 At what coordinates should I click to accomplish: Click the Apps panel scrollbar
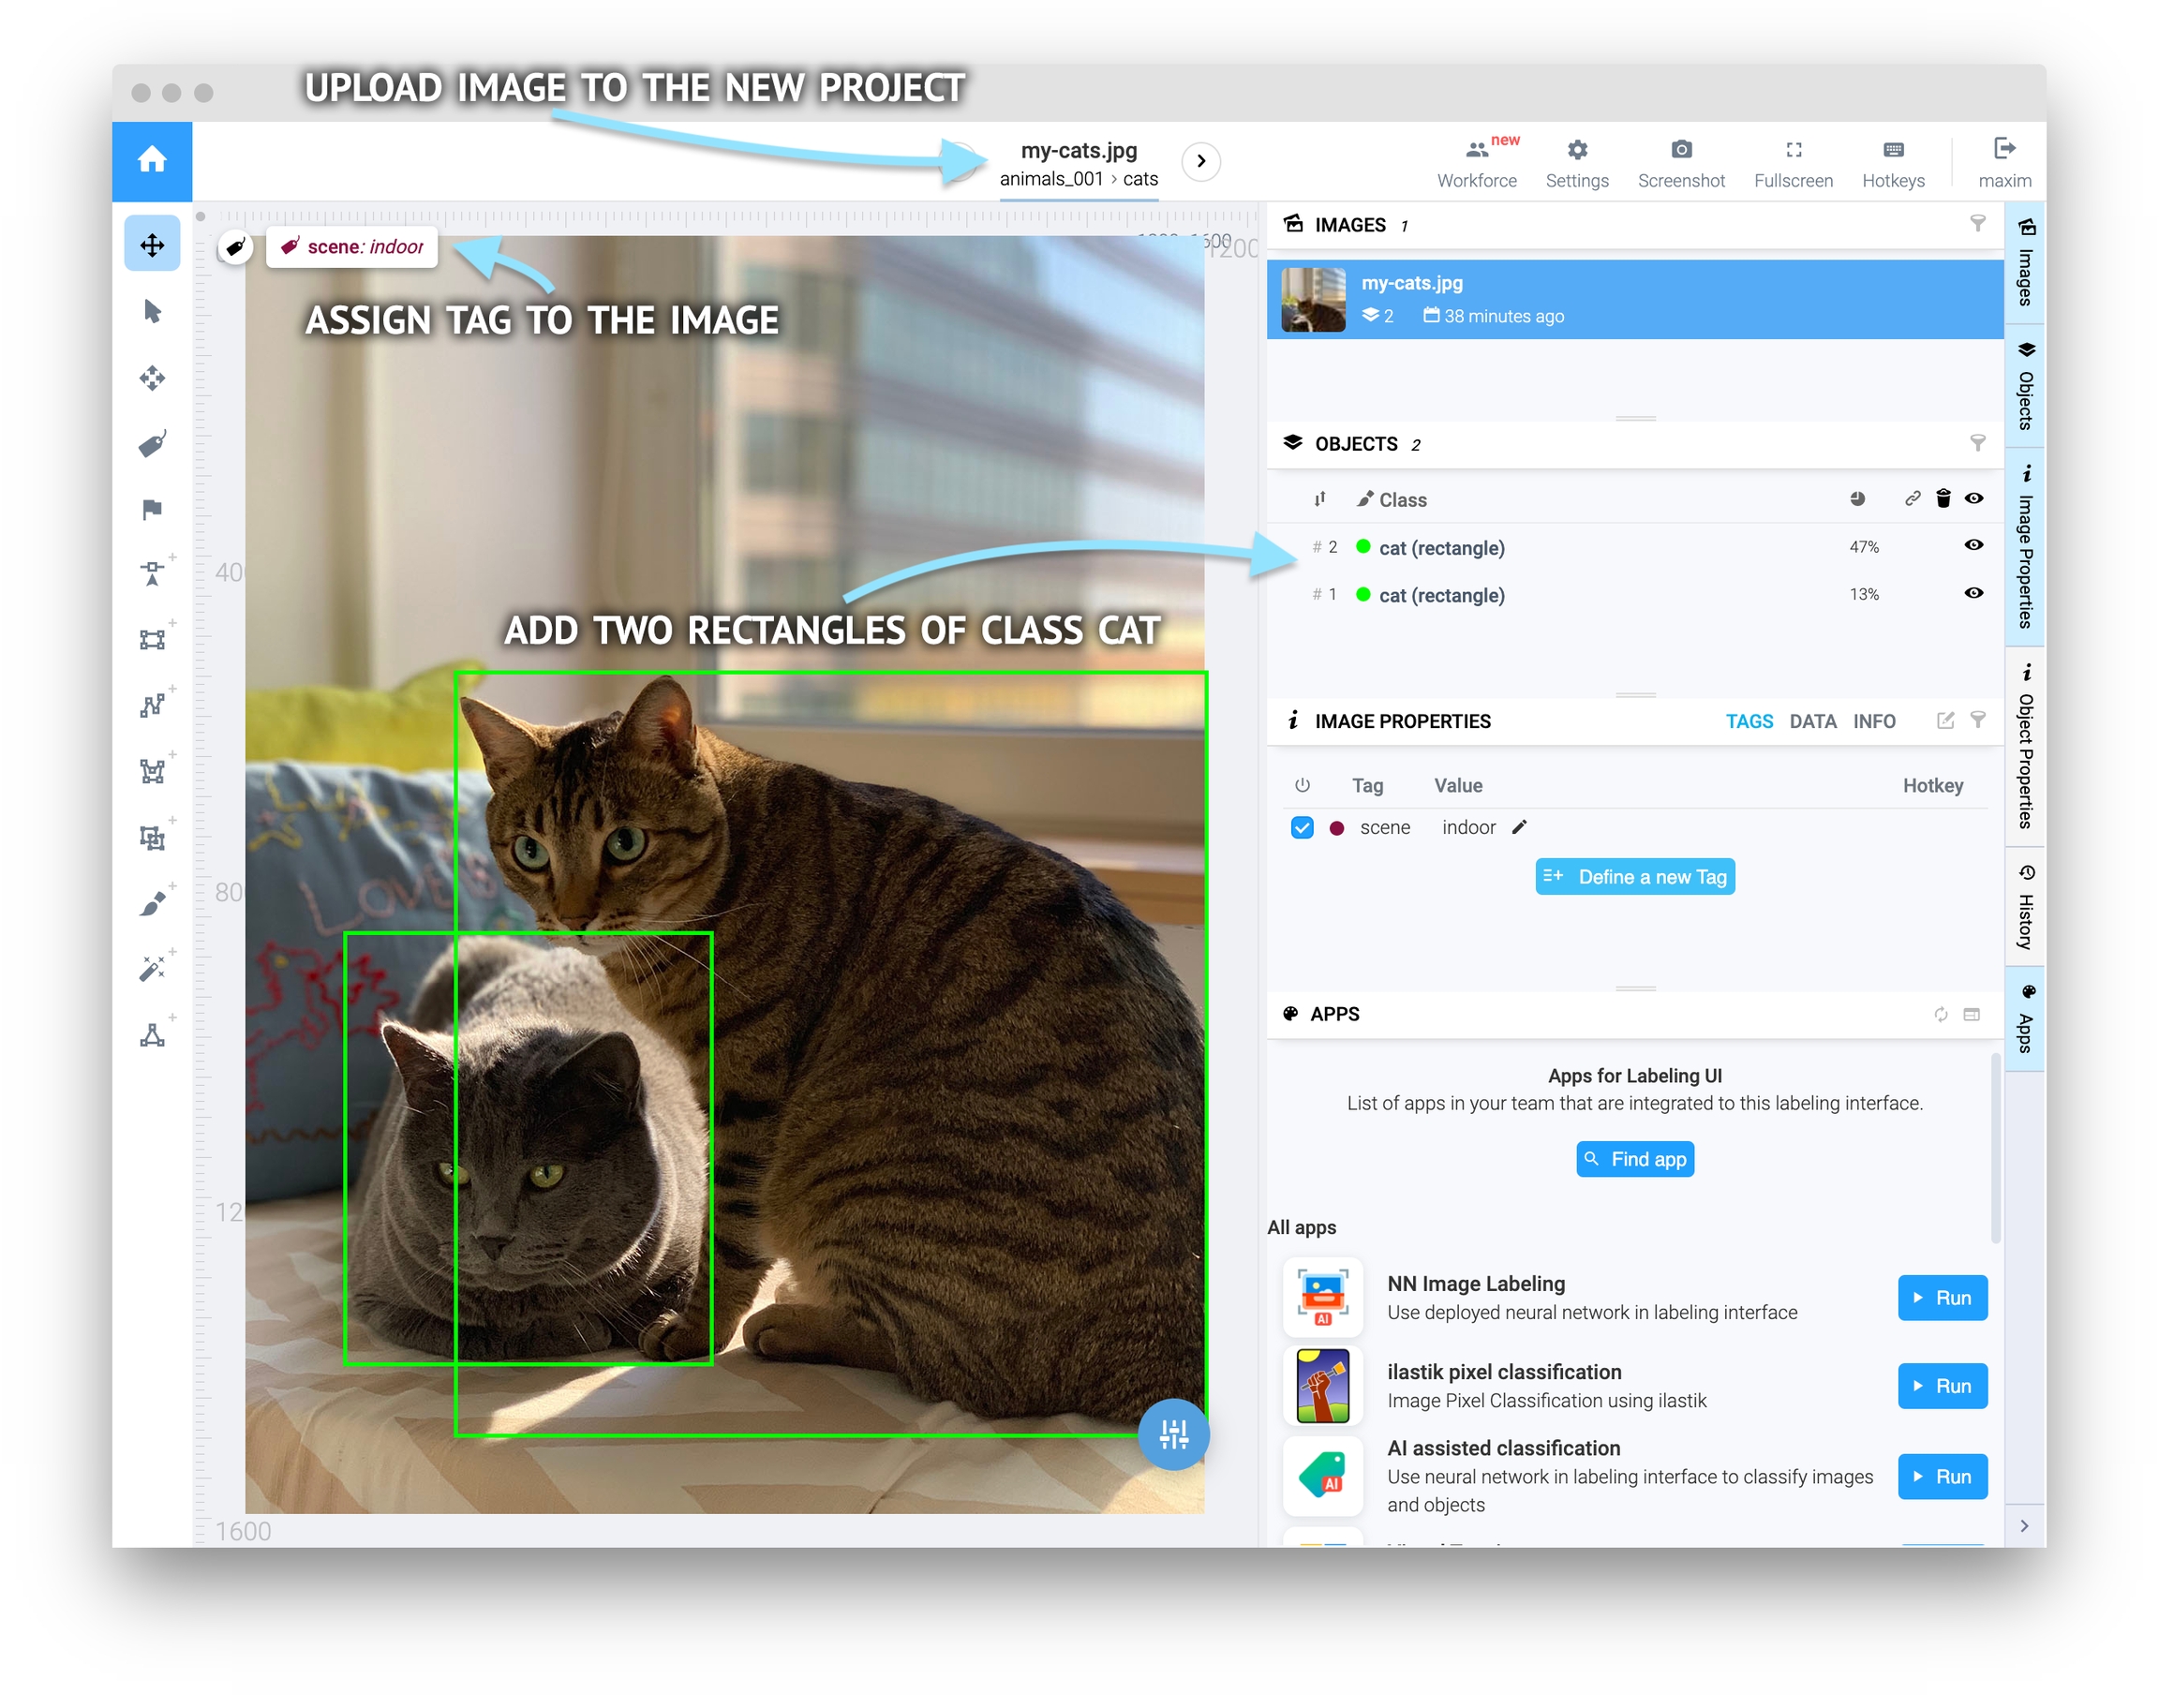[1994, 1147]
